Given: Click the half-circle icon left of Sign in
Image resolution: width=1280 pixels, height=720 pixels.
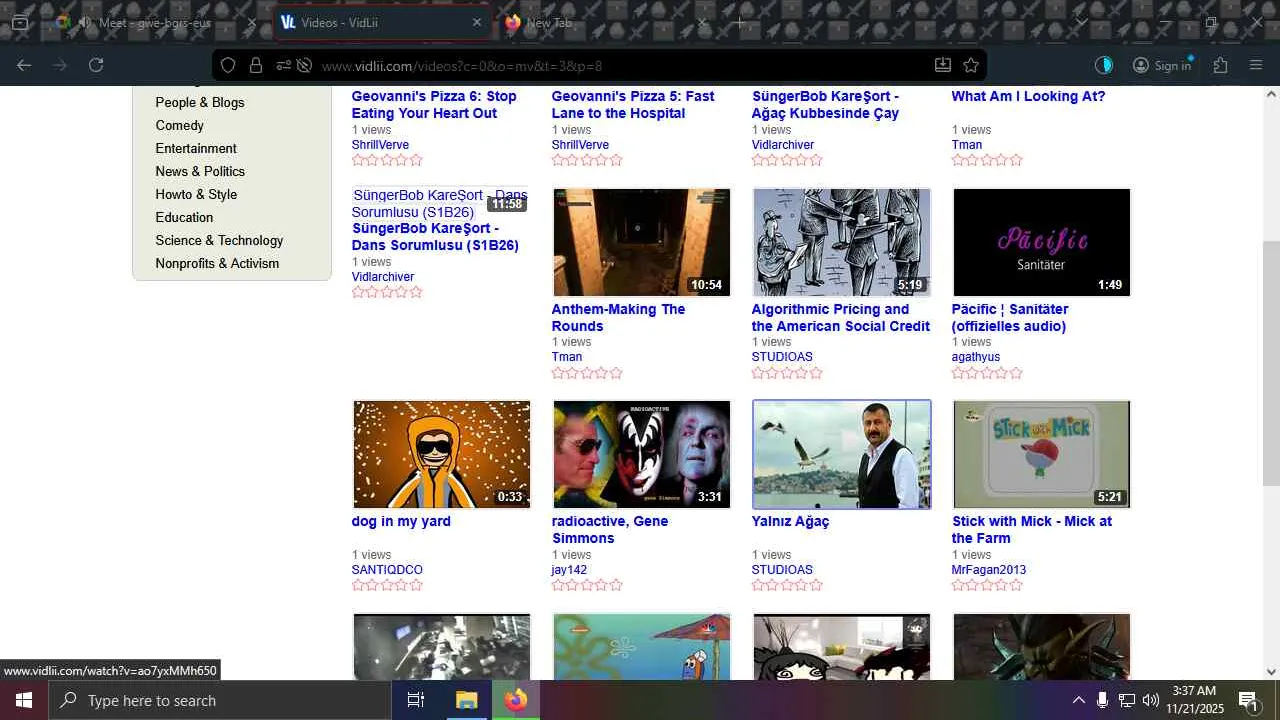Looking at the screenshot, I should tap(1104, 65).
